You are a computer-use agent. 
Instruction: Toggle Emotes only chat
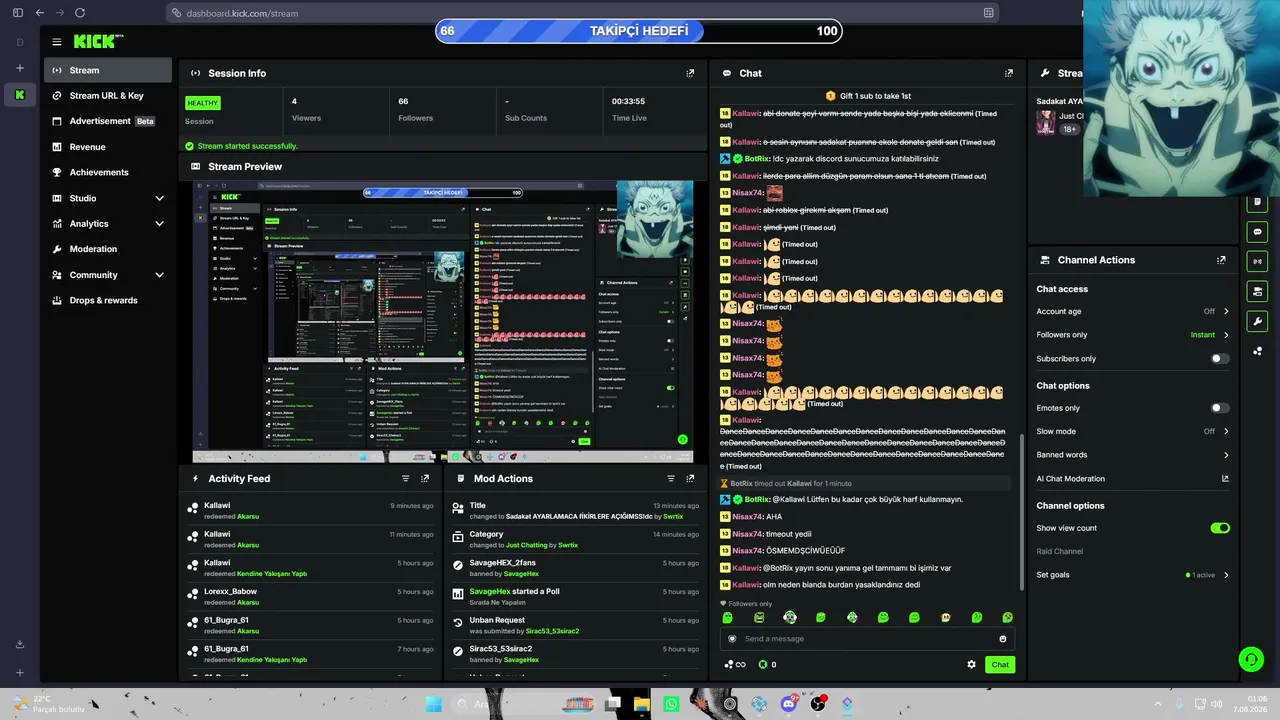pyautogui.click(x=1220, y=408)
